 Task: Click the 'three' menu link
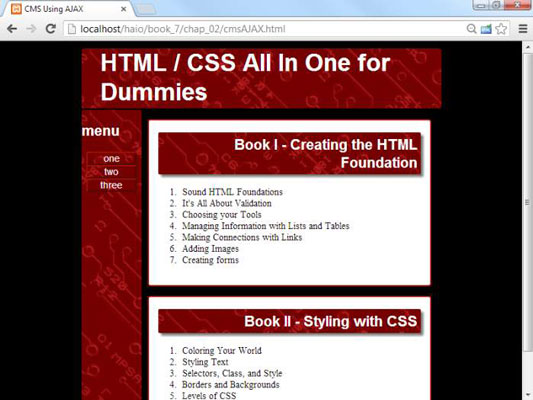pos(111,185)
